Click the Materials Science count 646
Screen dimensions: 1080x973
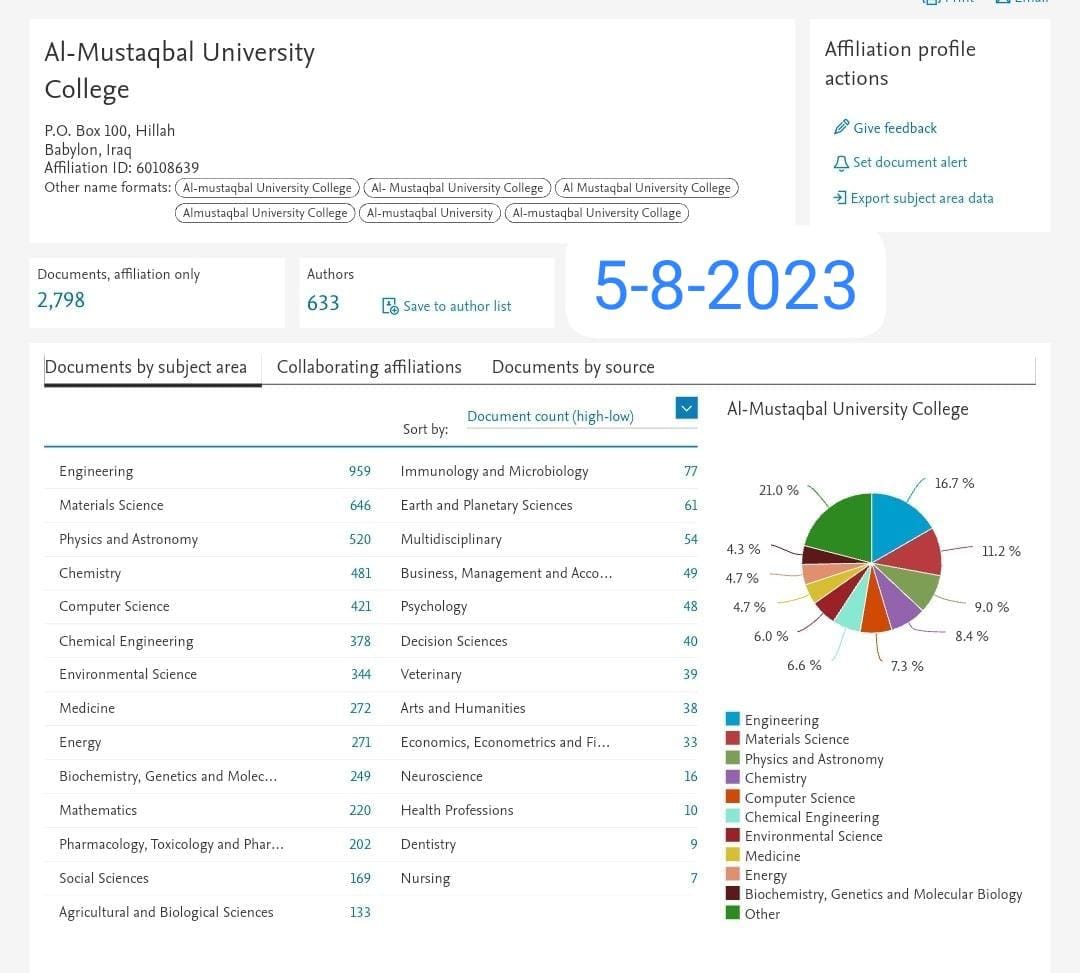click(360, 505)
